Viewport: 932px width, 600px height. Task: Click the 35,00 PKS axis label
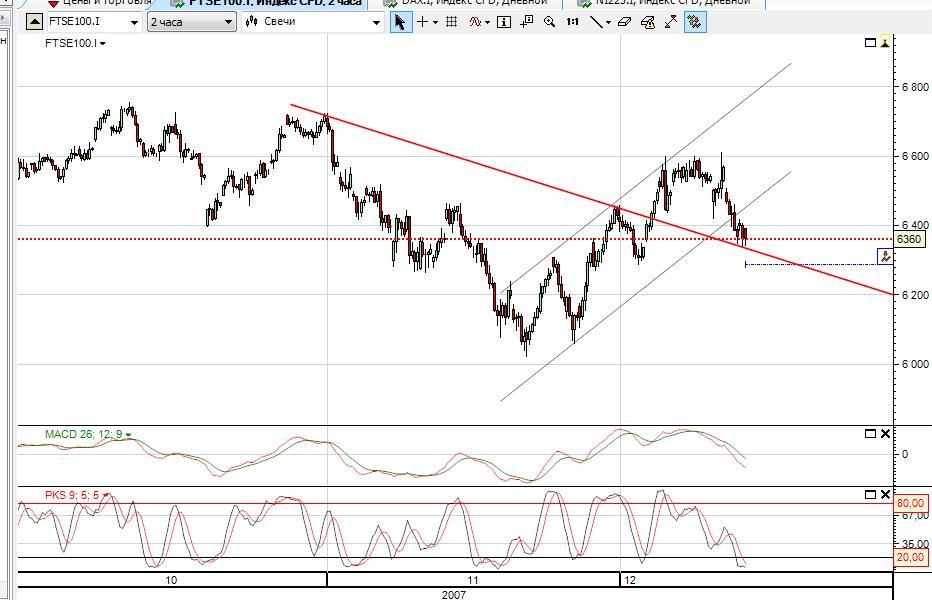915,544
